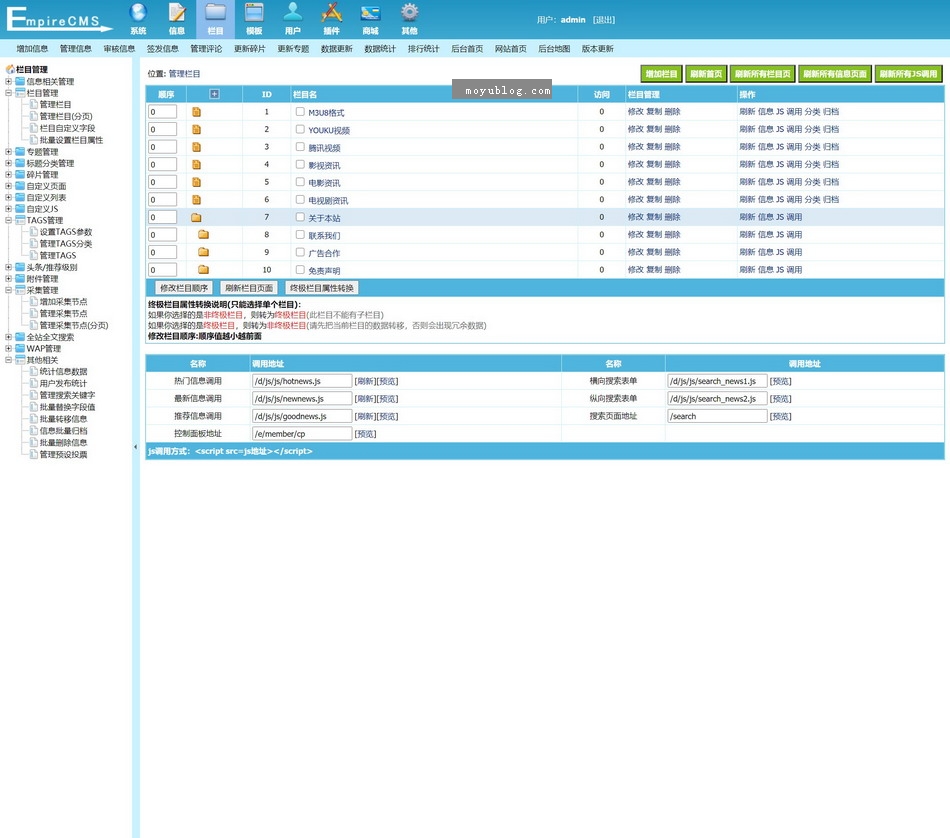This screenshot has height=838, width=950.
Task: Focus the 搜索页面地址 input field
Action: point(717,416)
